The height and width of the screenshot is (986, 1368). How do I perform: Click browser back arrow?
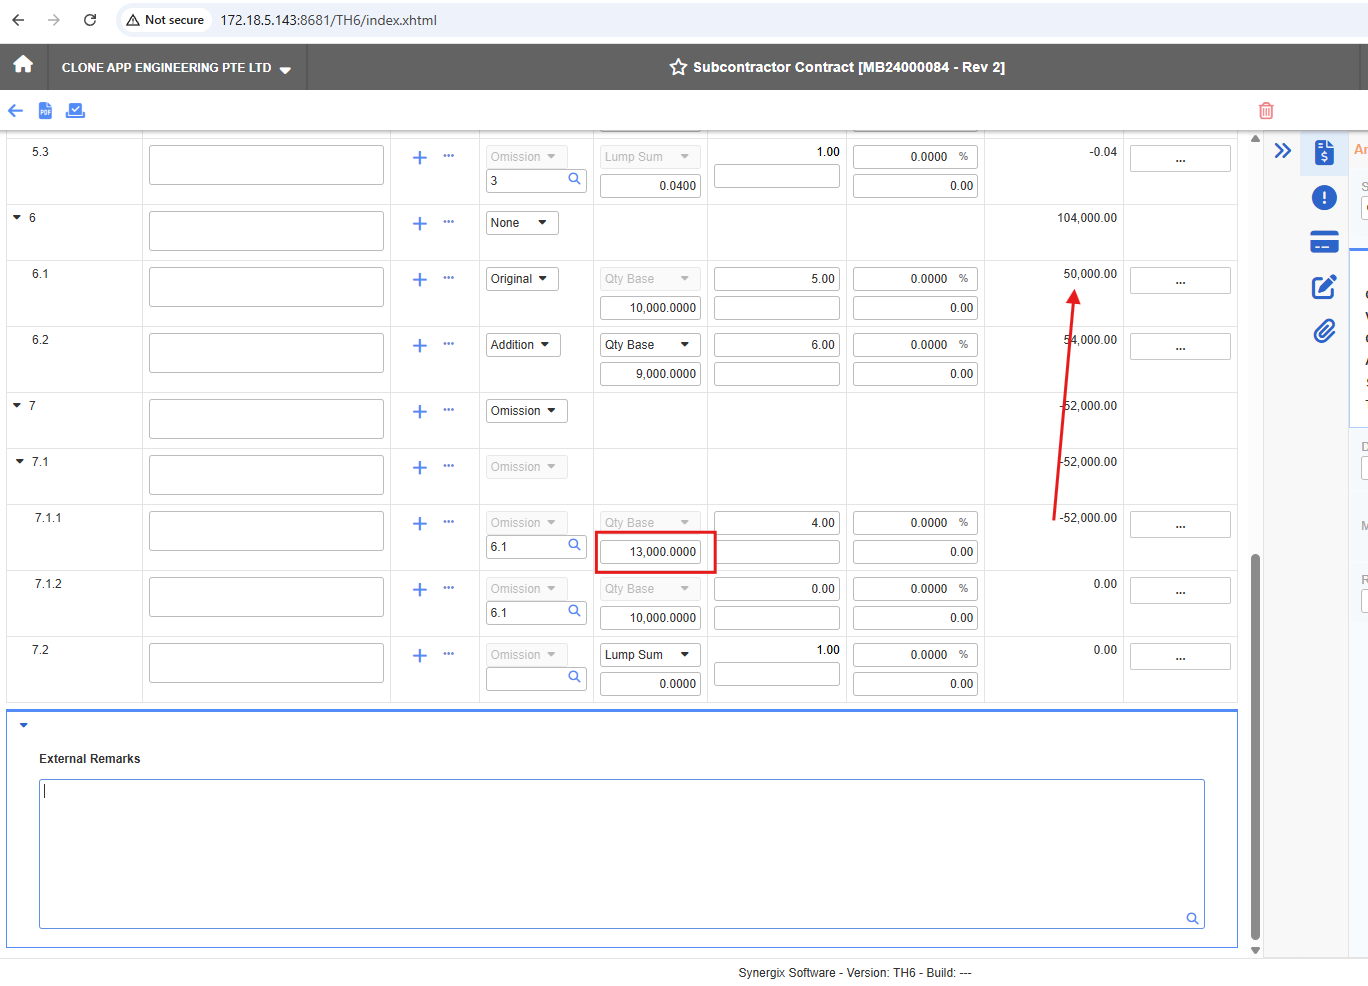pyautogui.click(x=18, y=20)
